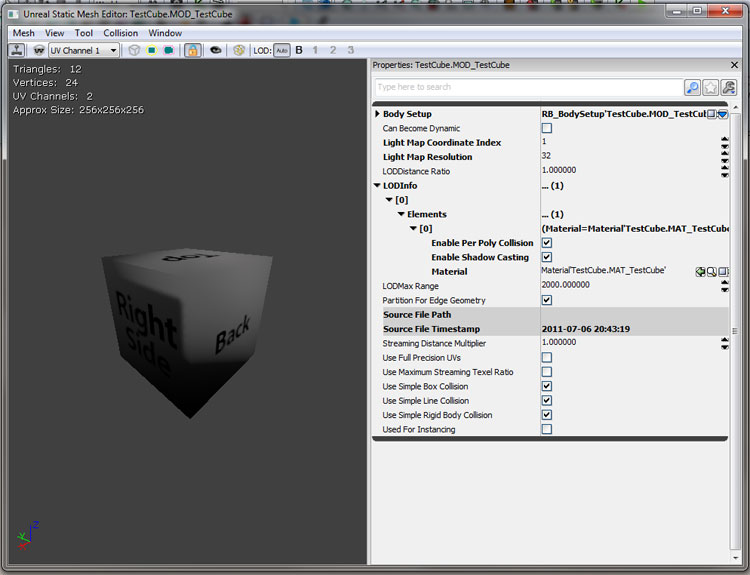This screenshot has height=575, width=750.
Task: Uncheck Use Simple Line Collision
Action: tap(547, 400)
